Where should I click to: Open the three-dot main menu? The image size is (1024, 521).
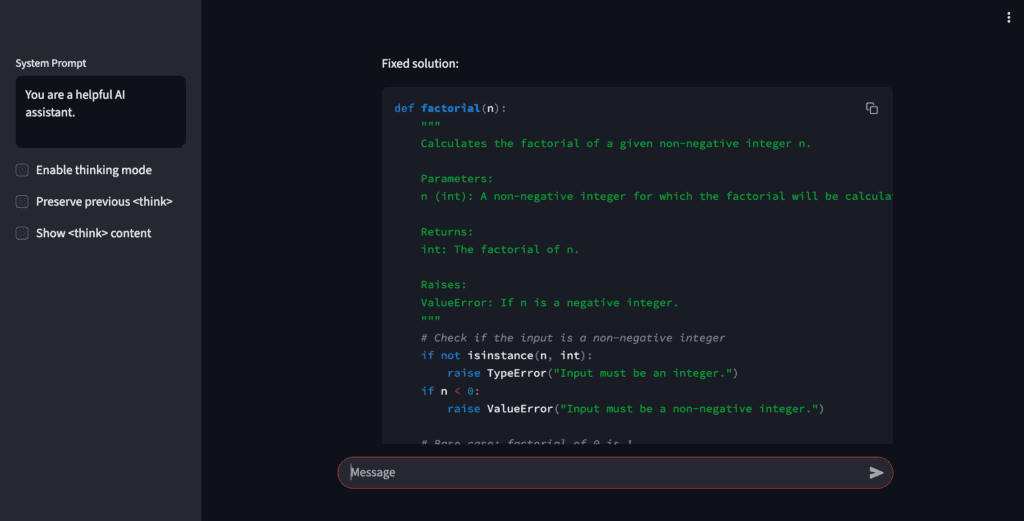point(1008,17)
